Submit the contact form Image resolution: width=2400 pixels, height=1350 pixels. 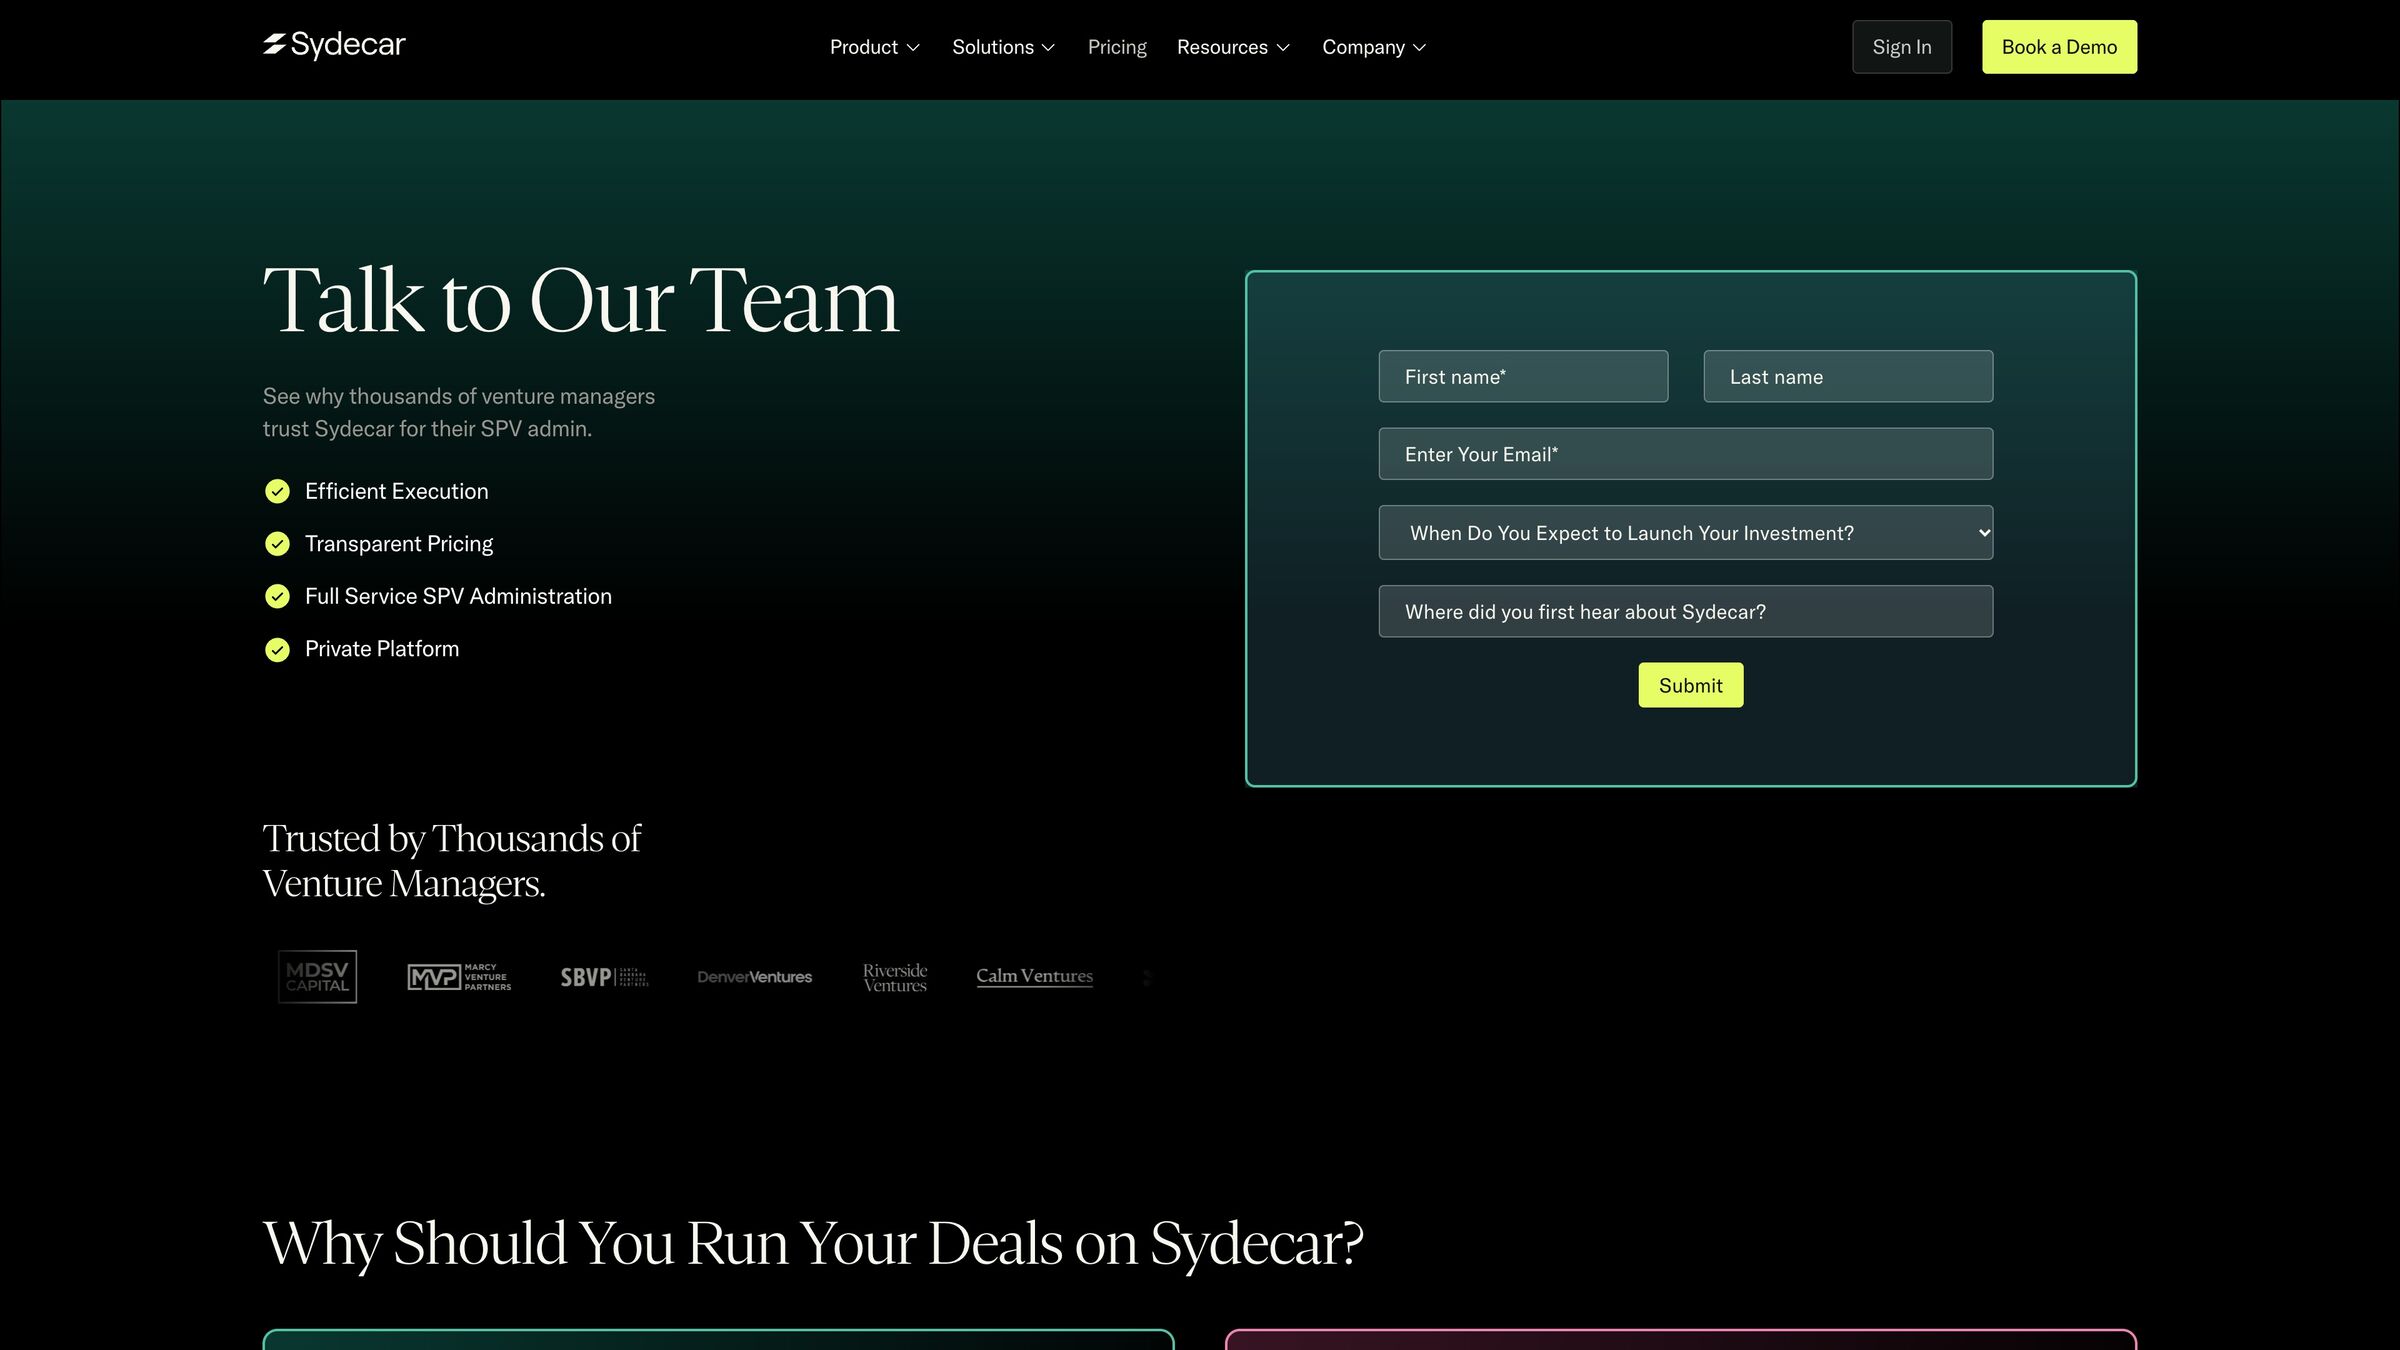point(1690,685)
